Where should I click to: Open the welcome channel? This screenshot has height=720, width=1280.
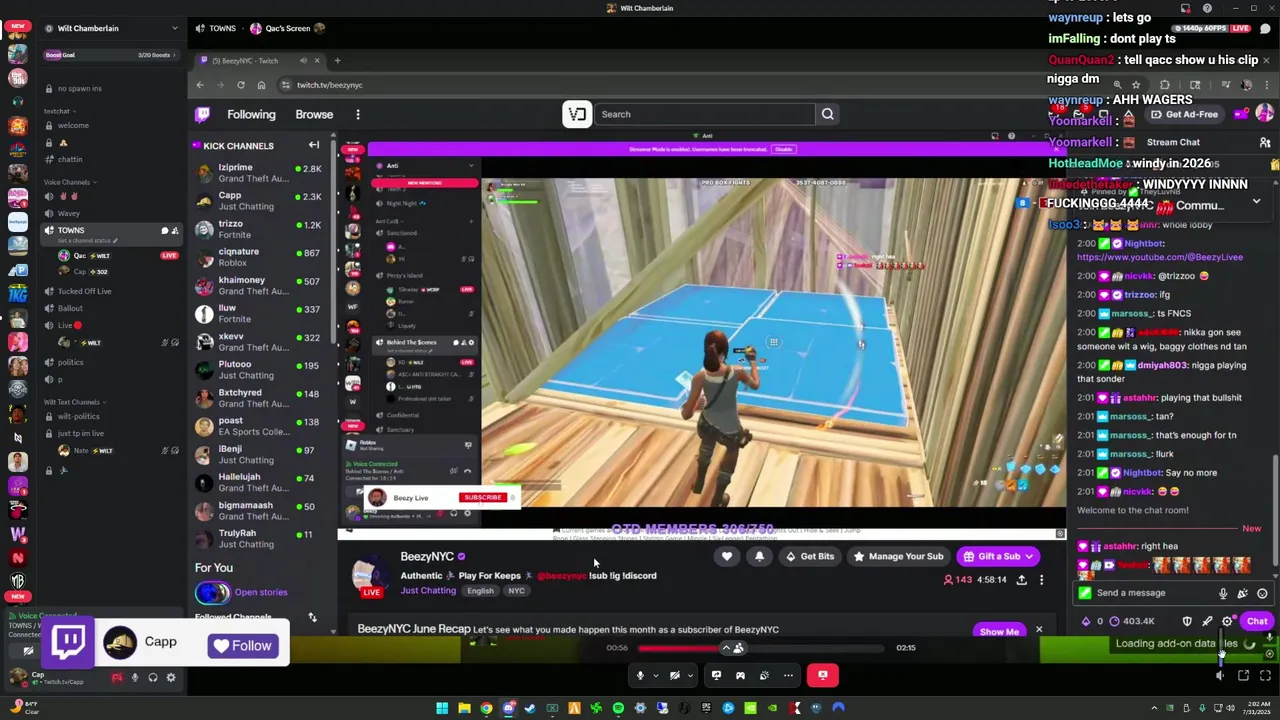pyautogui.click(x=110, y=126)
